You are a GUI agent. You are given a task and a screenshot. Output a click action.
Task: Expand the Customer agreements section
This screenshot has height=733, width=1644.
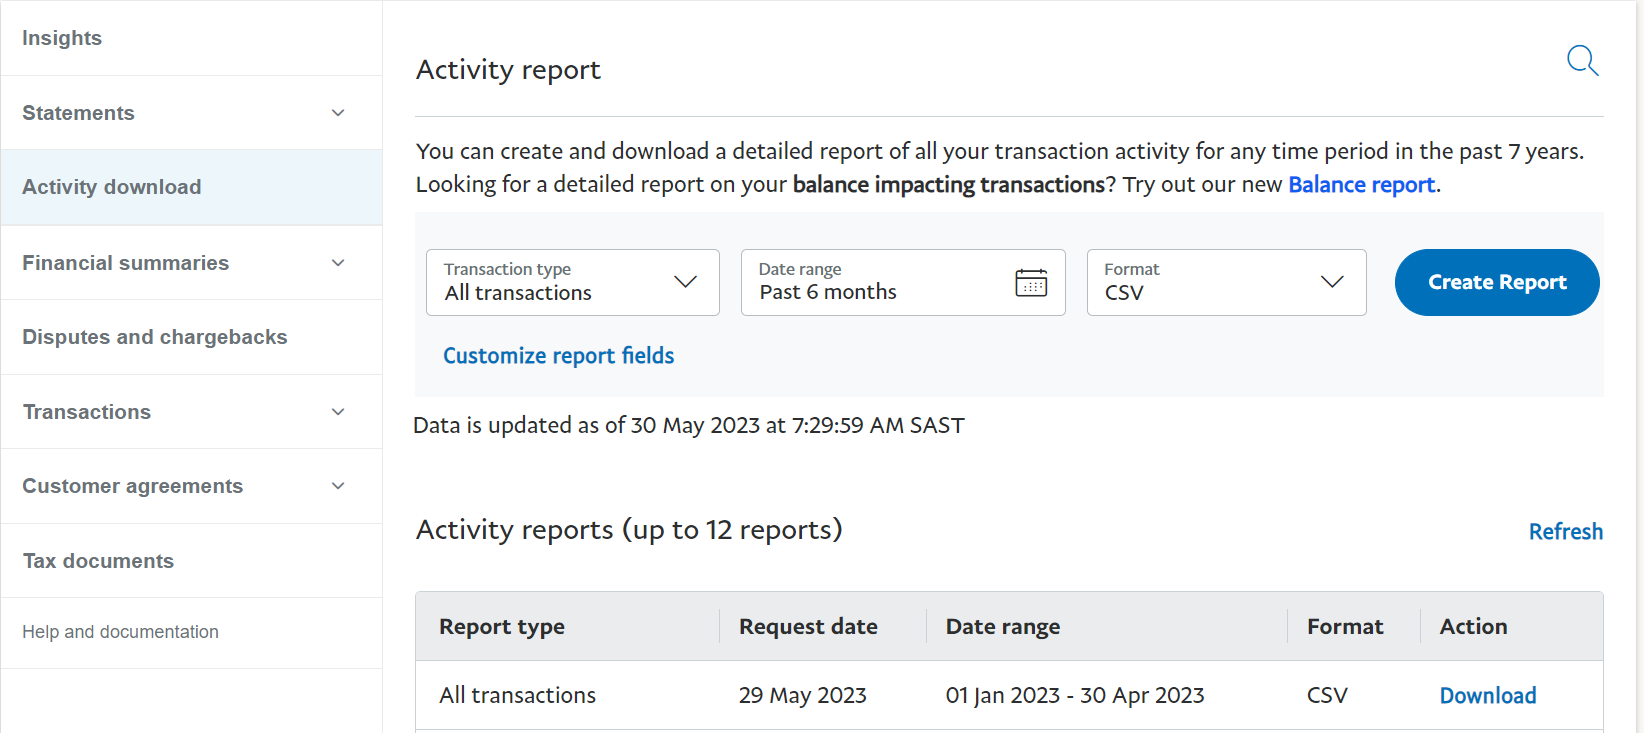(x=338, y=486)
